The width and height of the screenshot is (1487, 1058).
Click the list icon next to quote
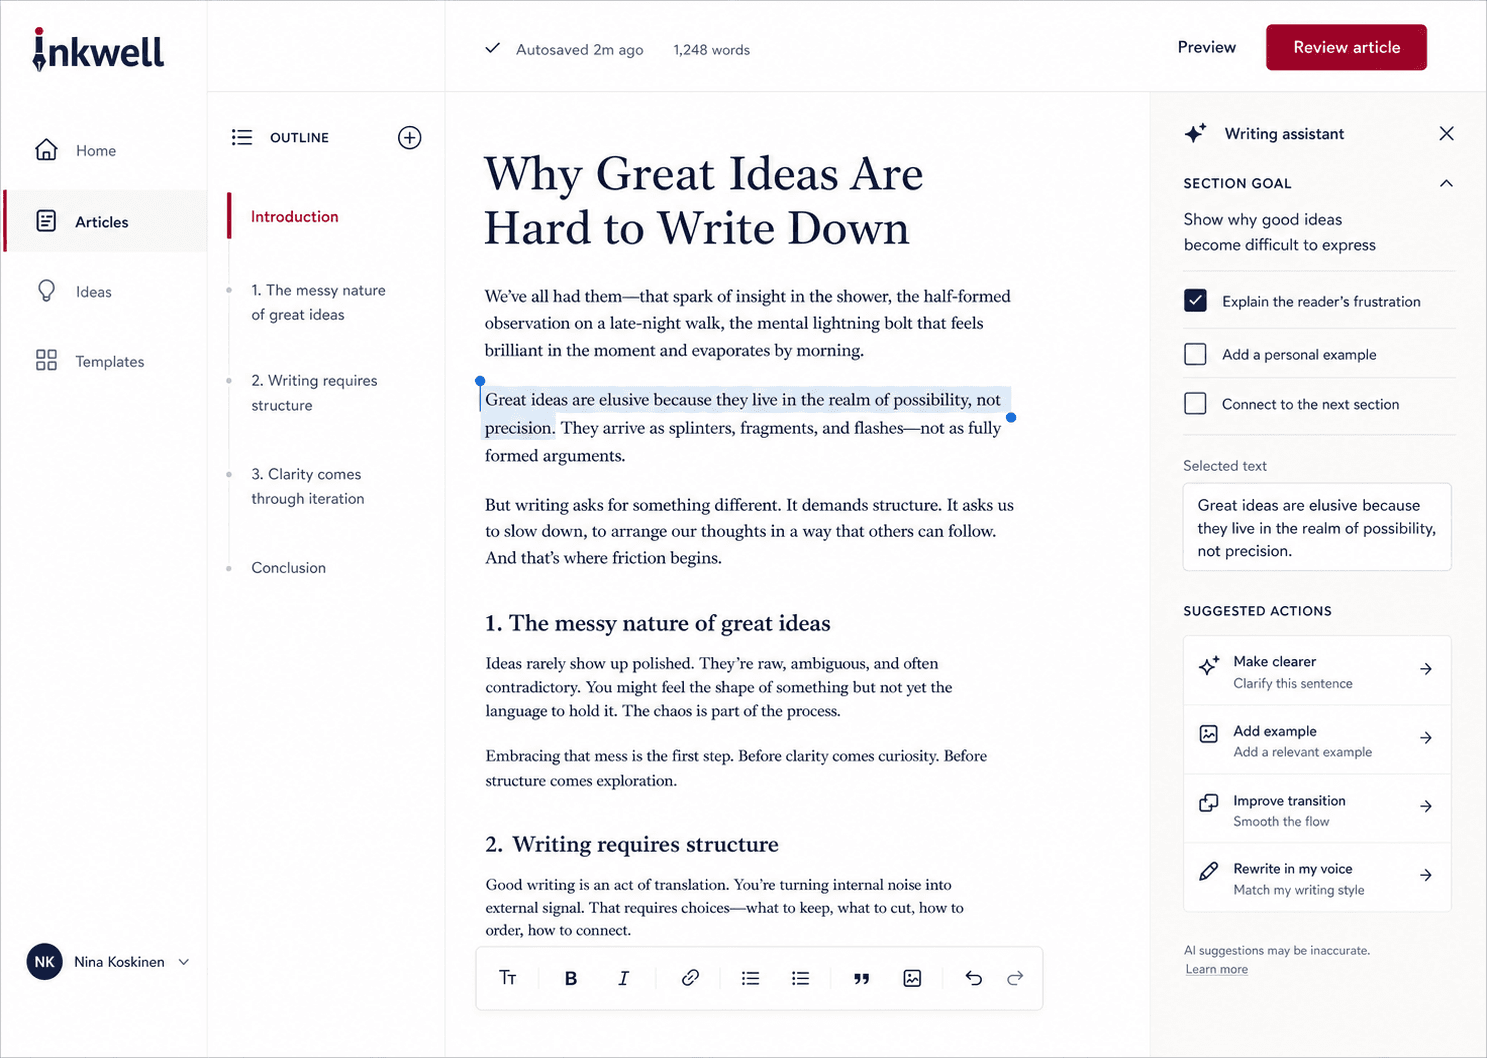click(x=800, y=978)
